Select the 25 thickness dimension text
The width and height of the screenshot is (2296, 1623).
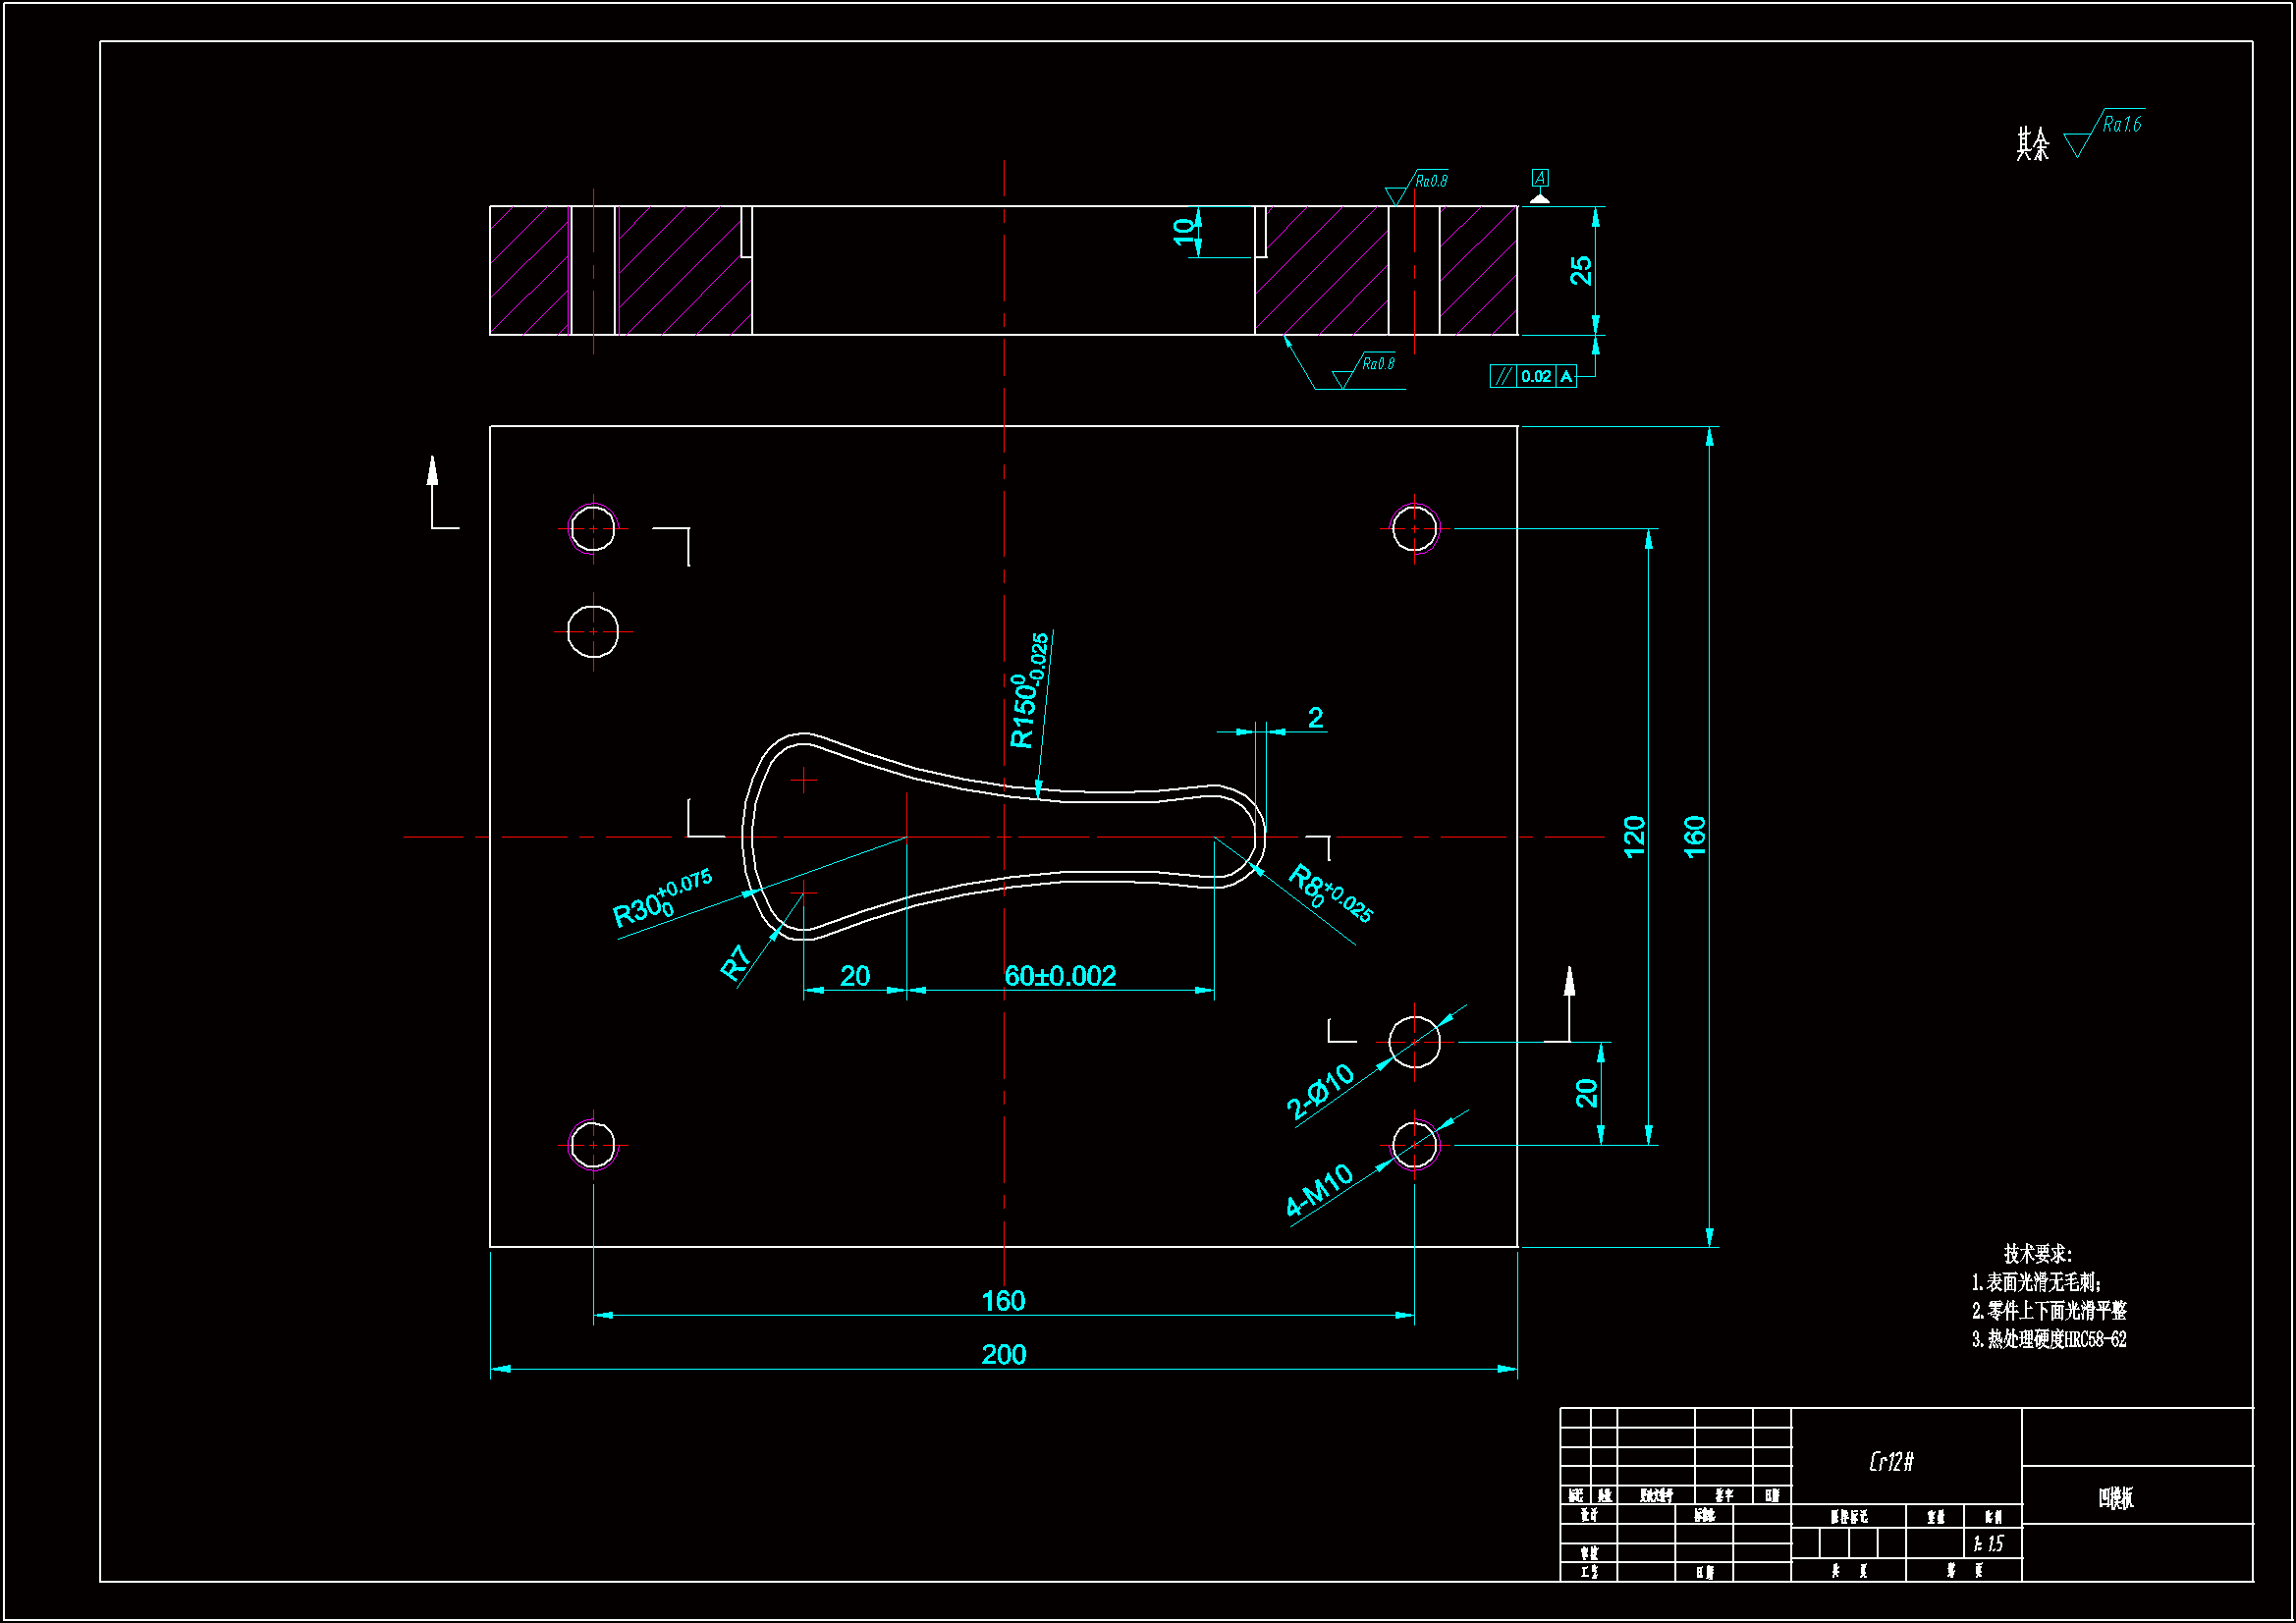[x=1581, y=270]
